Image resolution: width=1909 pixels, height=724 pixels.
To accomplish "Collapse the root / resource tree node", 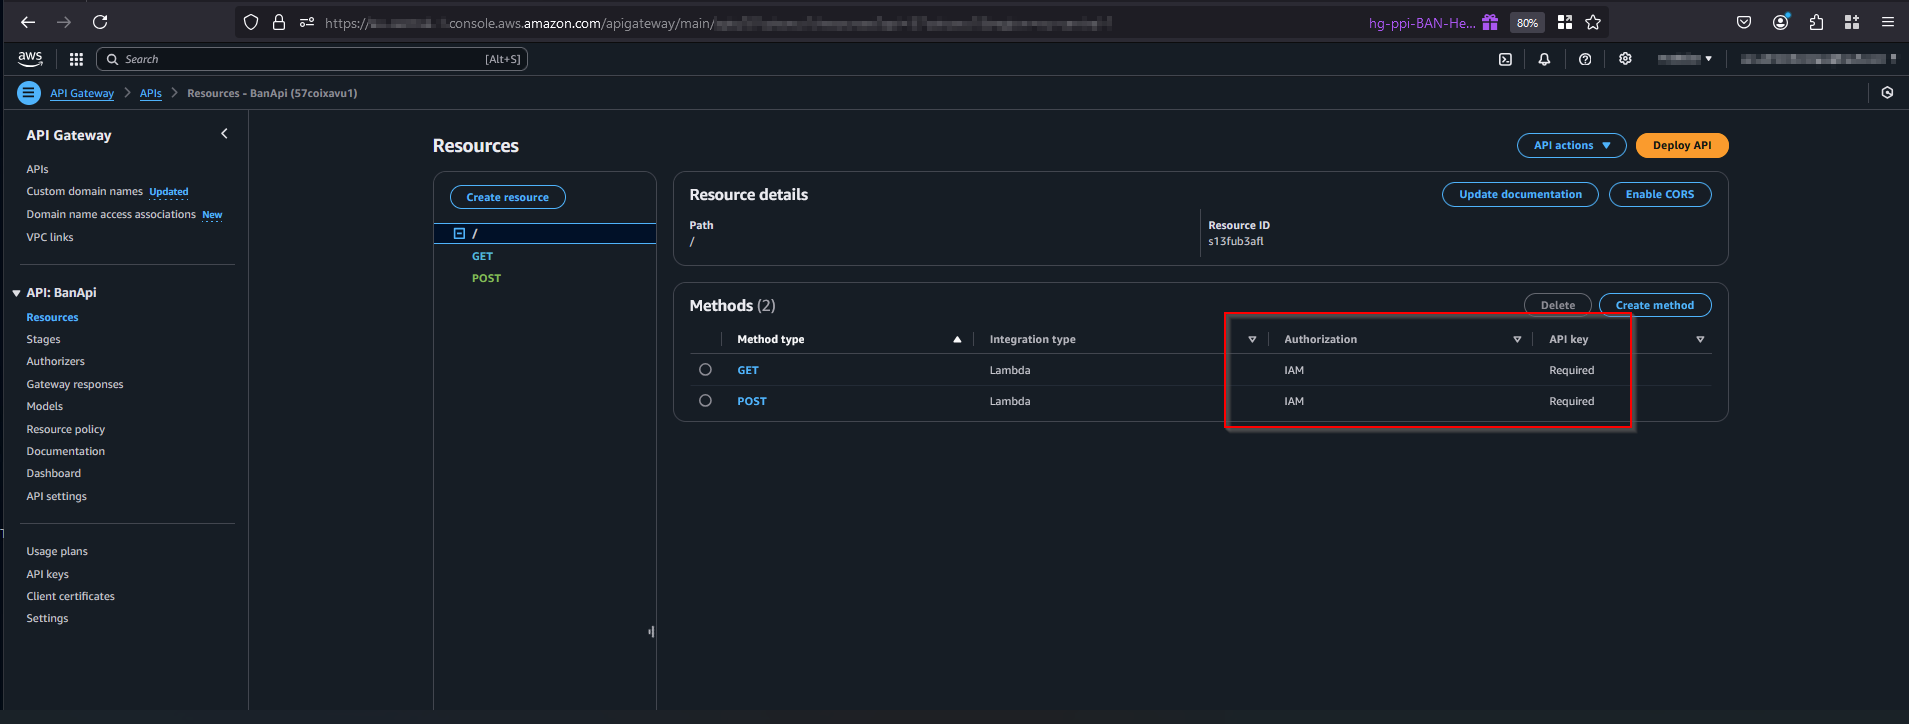I will 460,233.
